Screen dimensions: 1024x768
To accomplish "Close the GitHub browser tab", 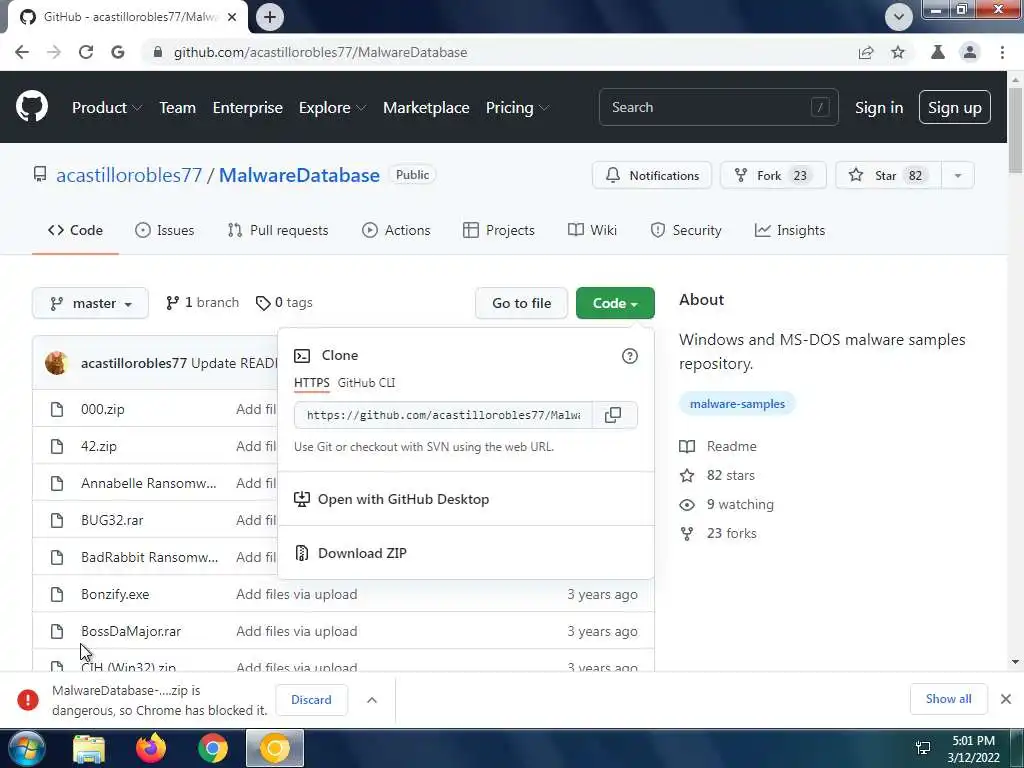I will coord(232,17).
